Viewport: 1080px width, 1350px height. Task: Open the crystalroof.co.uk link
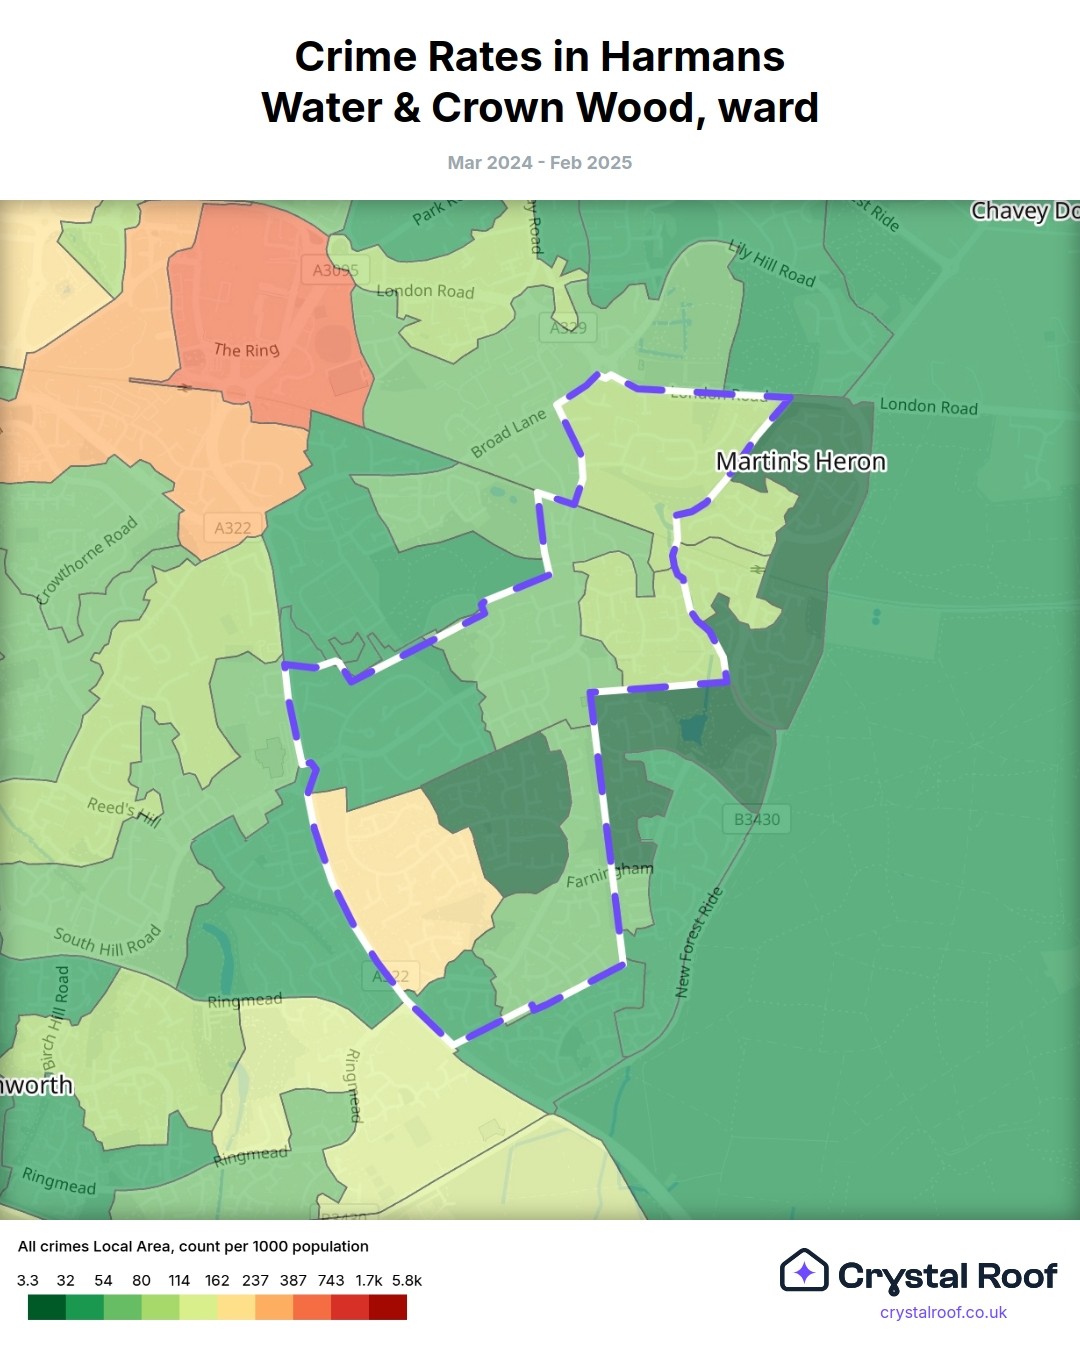point(943,1312)
